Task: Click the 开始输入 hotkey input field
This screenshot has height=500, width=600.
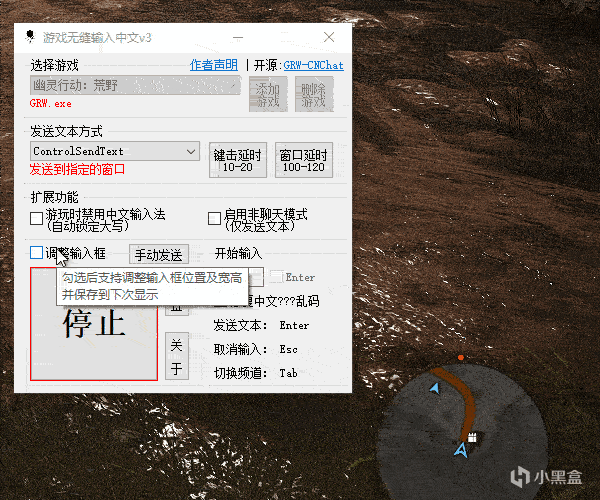Action: [x=256, y=277]
